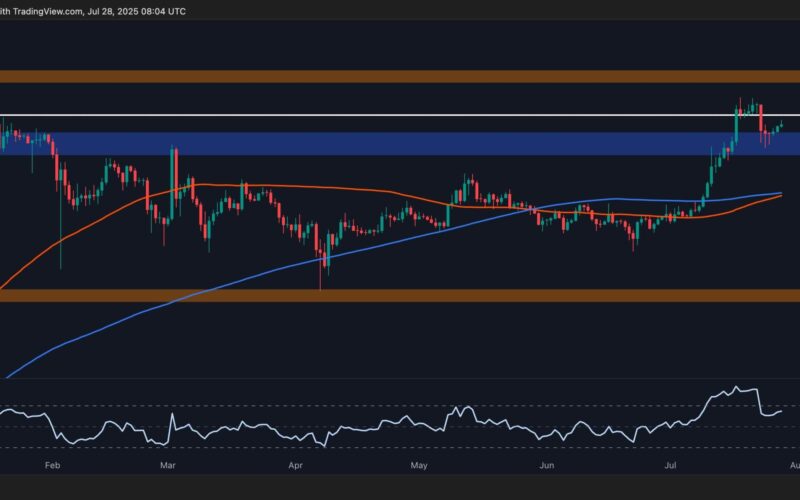
Task: Click the RSI peak in mid-July
Action: click(739, 388)
